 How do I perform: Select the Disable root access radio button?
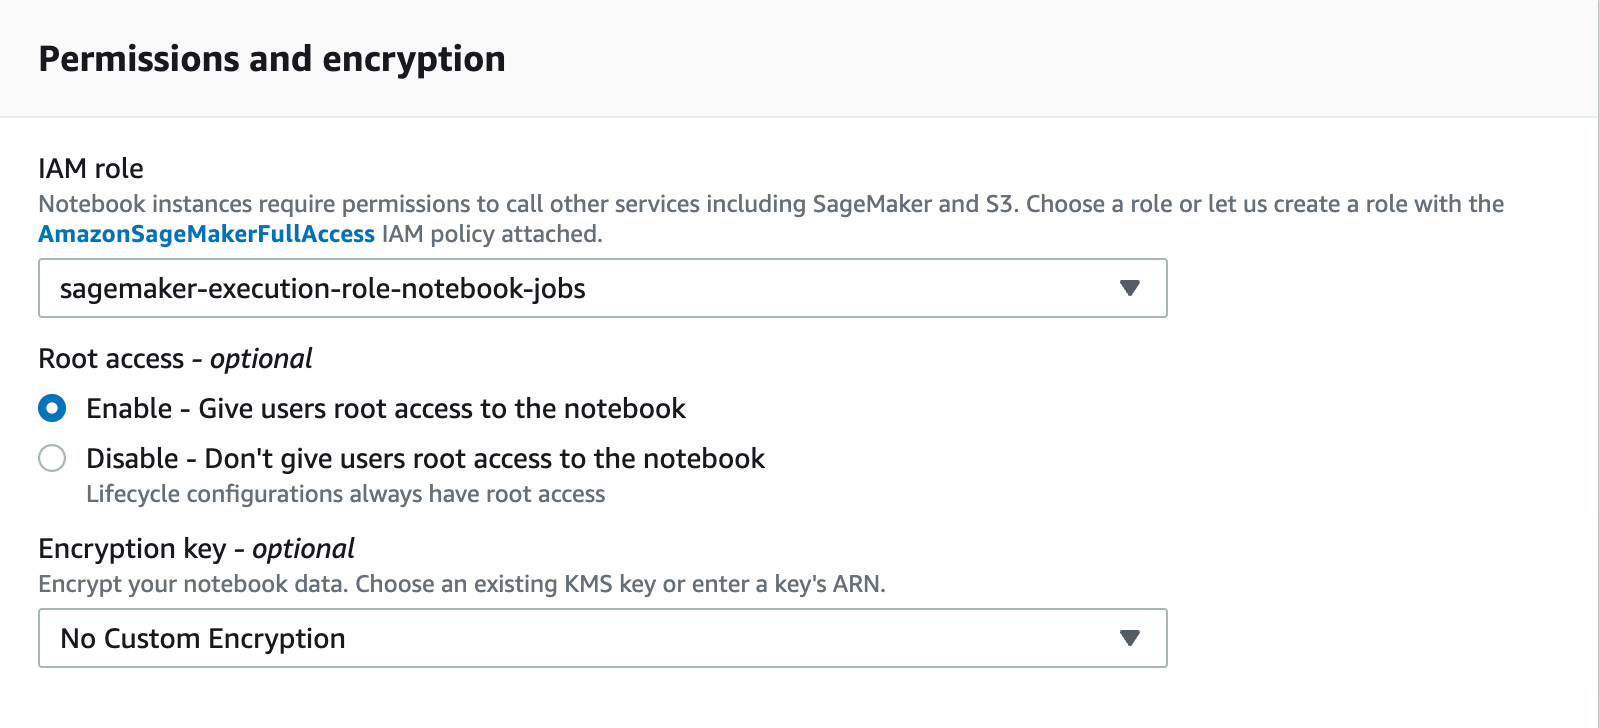click(x=52, y=458)
